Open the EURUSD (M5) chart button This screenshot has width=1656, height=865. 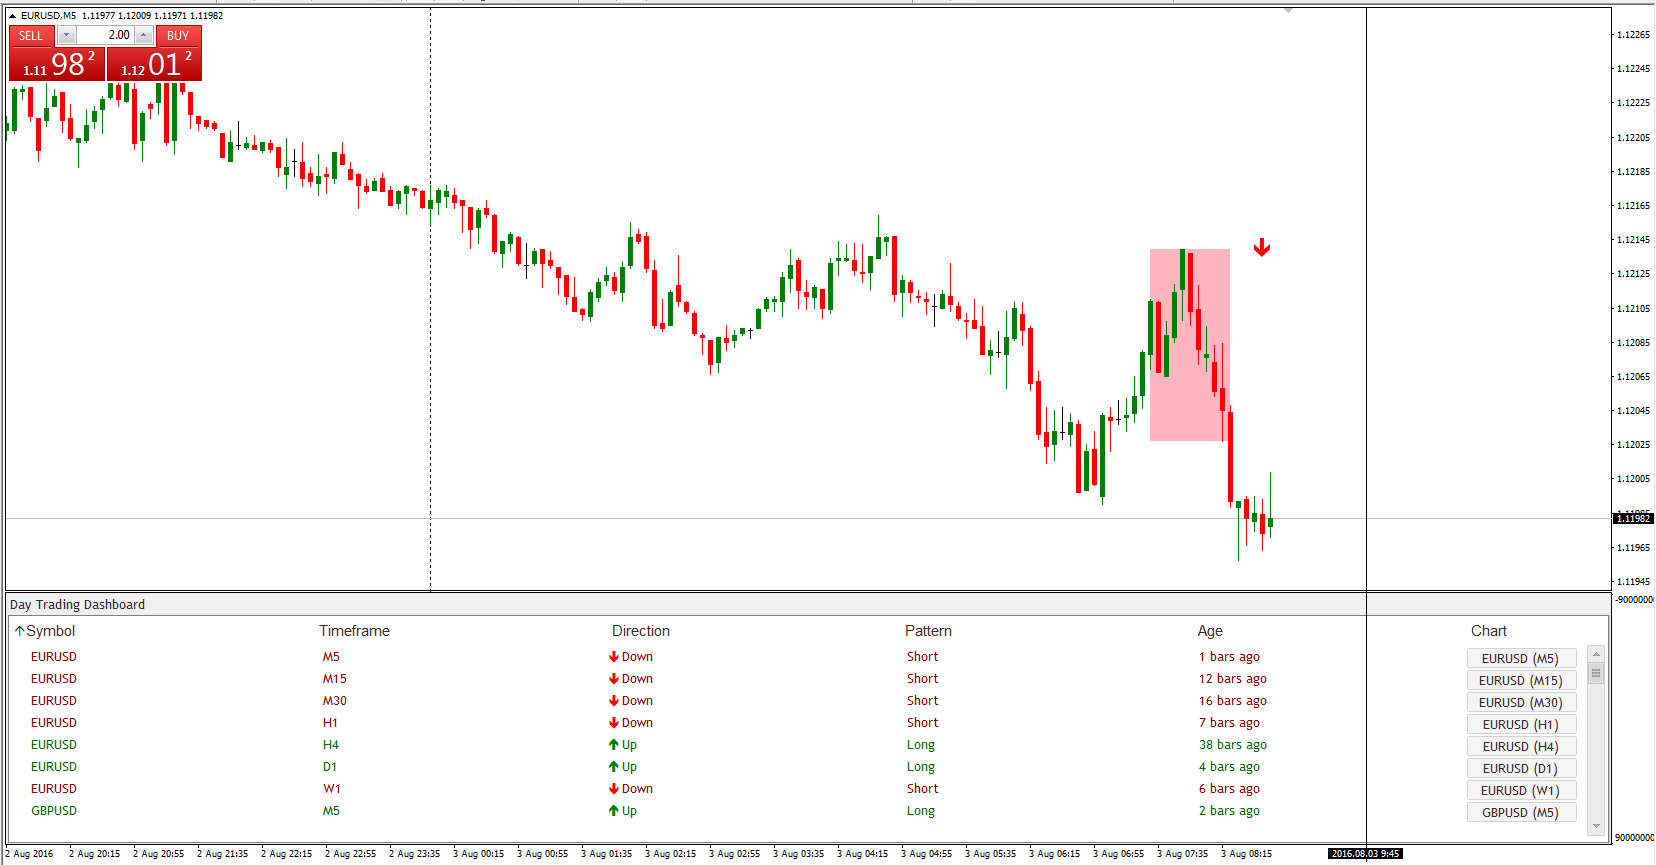1521,658
